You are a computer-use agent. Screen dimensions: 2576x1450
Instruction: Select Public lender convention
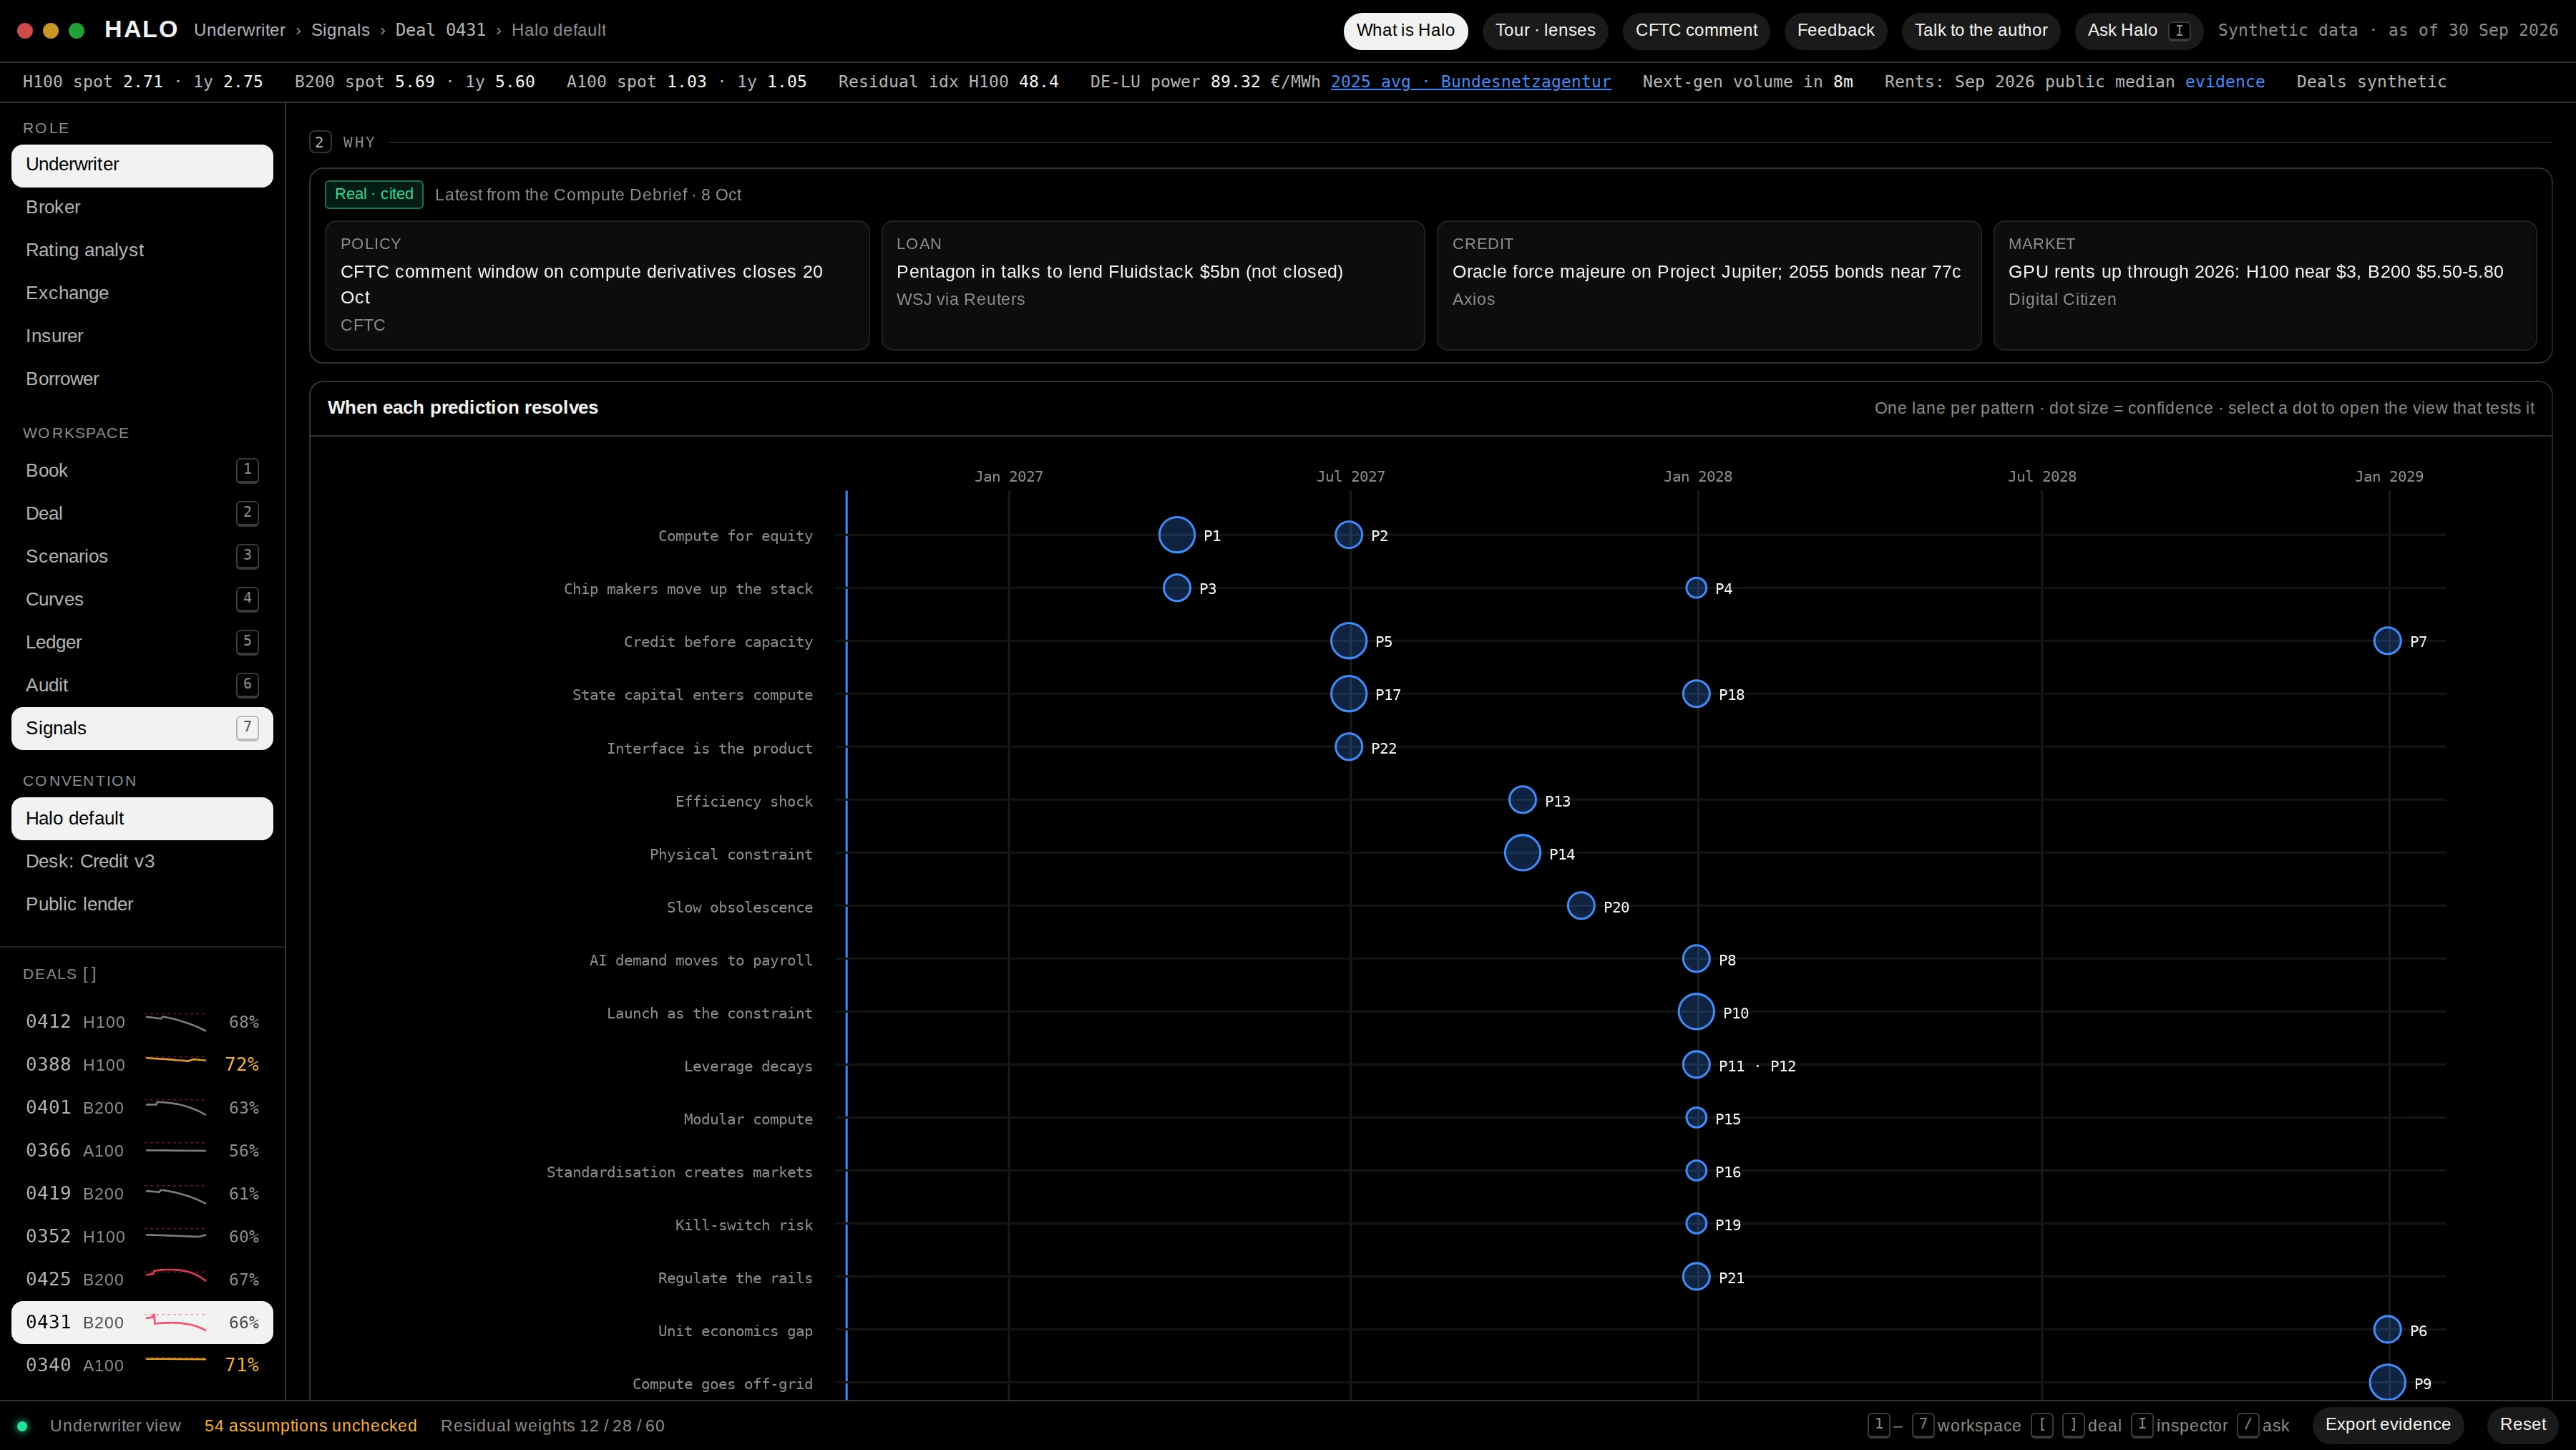pyautogui.click(x=142, y=904)
